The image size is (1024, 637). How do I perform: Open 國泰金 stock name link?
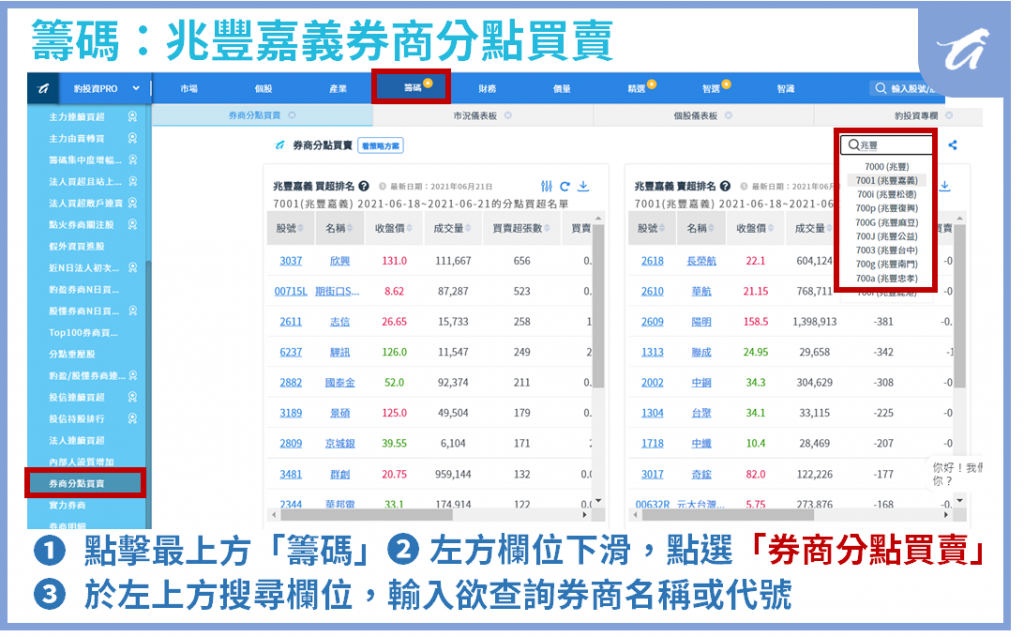340,382
